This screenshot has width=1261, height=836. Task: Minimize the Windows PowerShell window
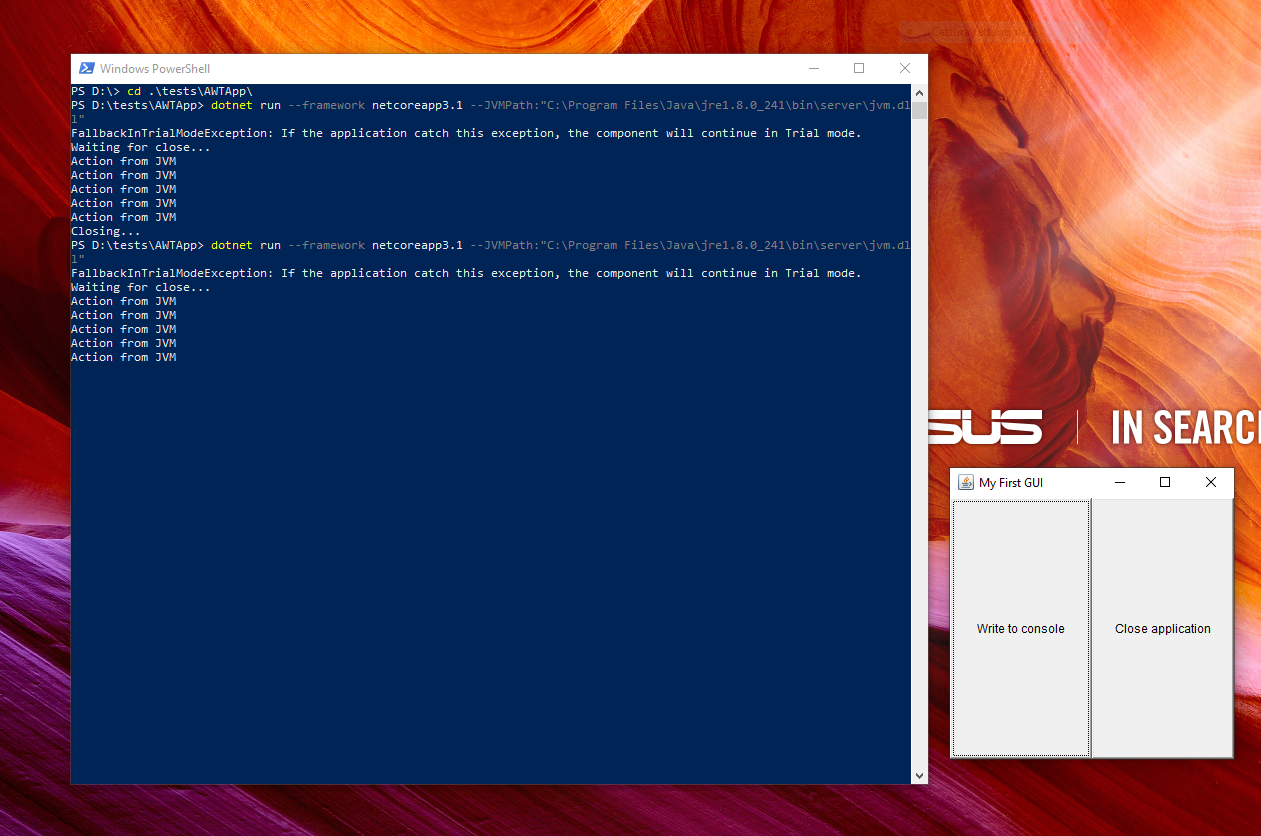click(x=813, y=68)
